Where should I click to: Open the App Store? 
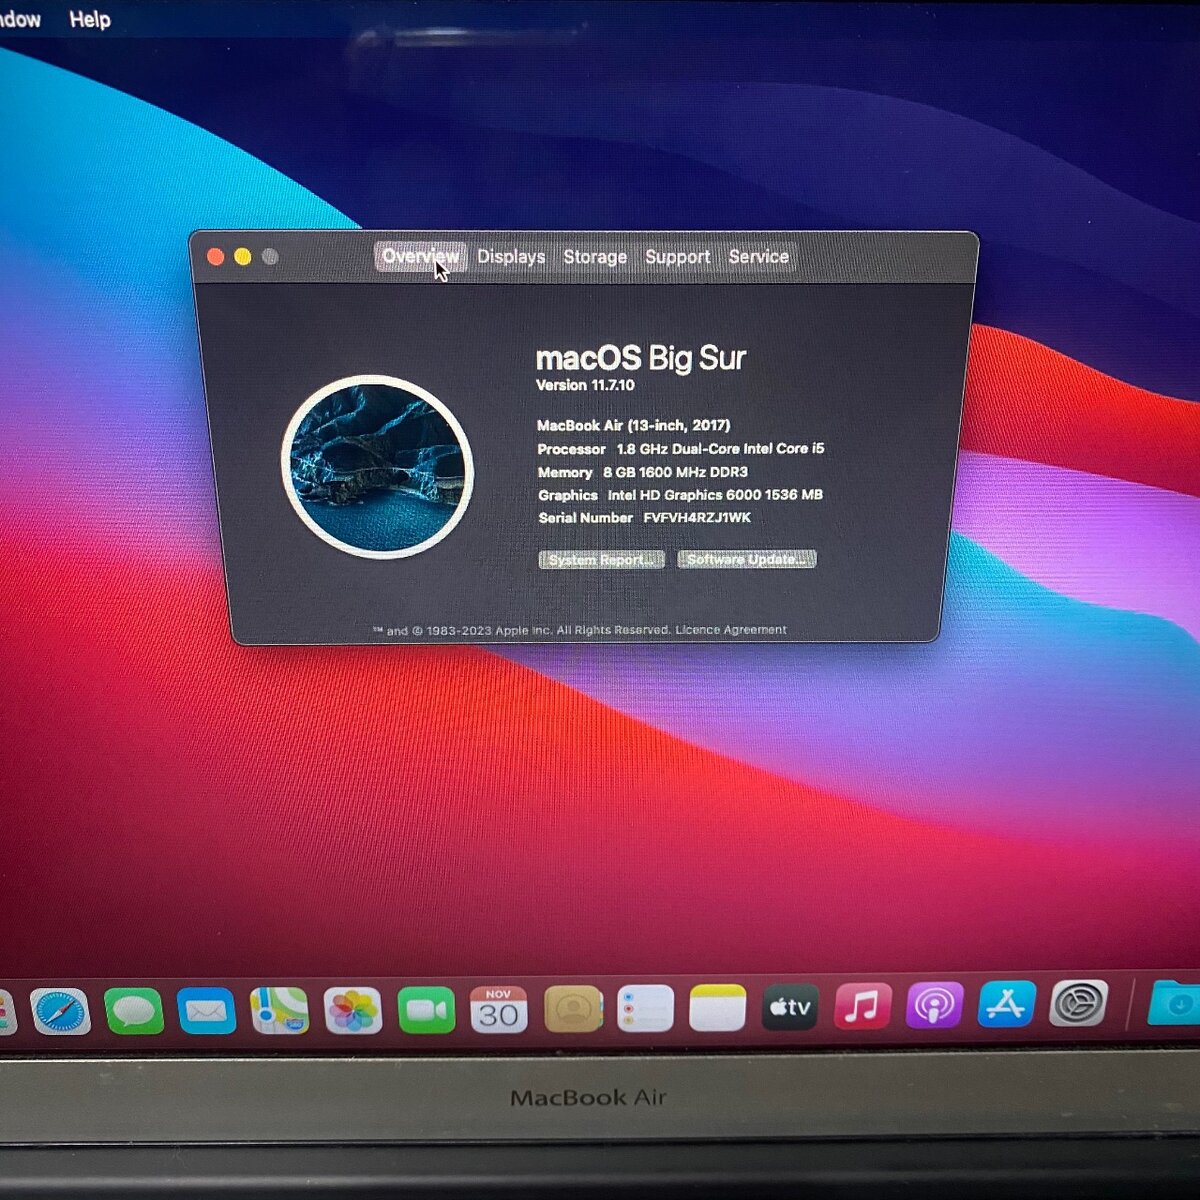coord(1008,1008)
